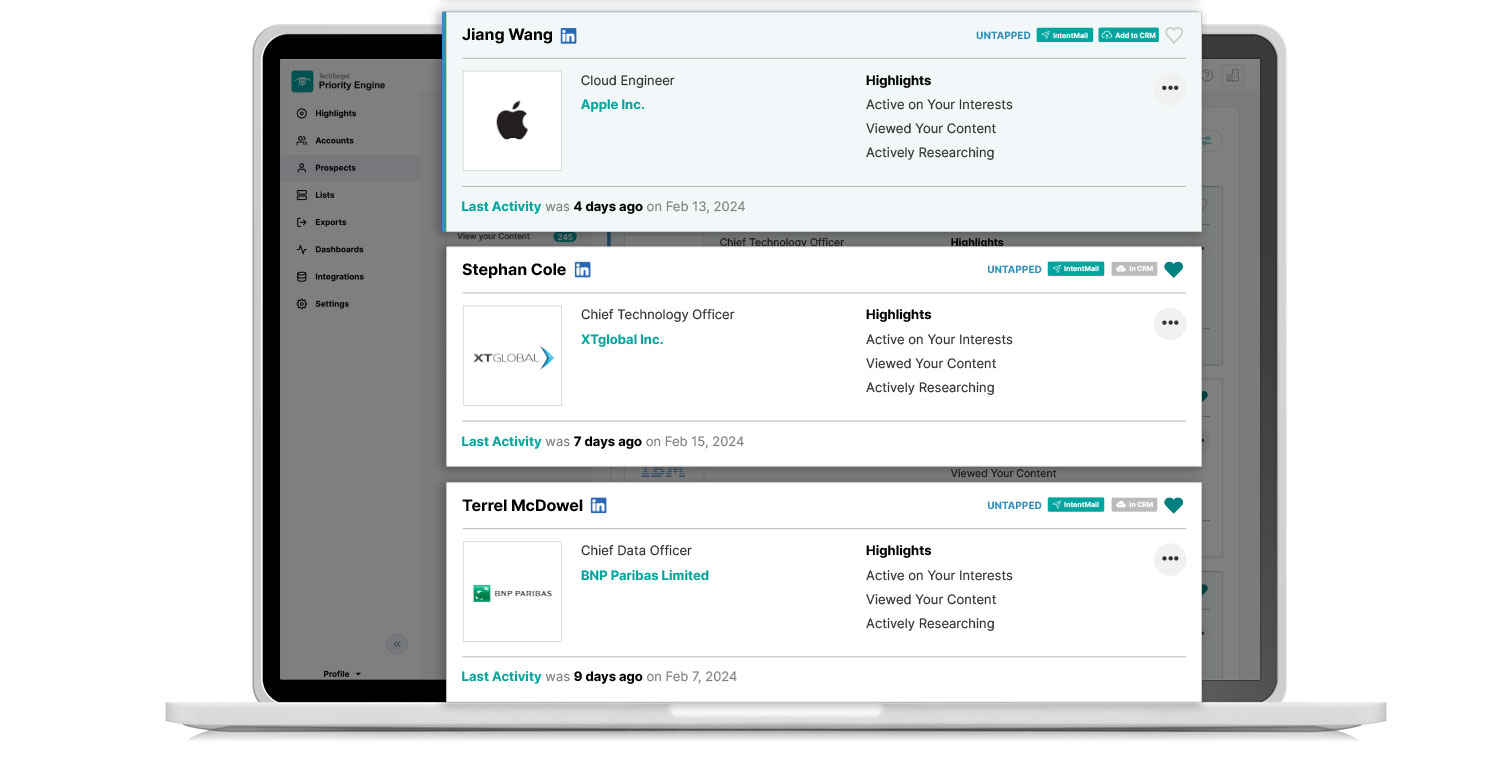Screen dimensions: 1500x762
Task: Click Last Activity link on Stephan Cole card
Action: click(x=501, y=442)
